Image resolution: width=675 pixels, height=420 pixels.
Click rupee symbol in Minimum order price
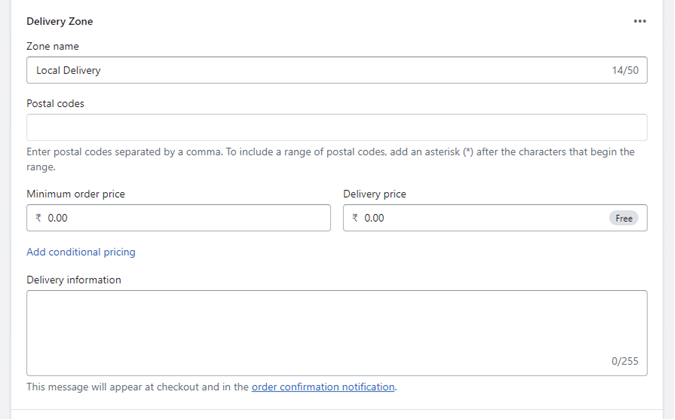38,218
